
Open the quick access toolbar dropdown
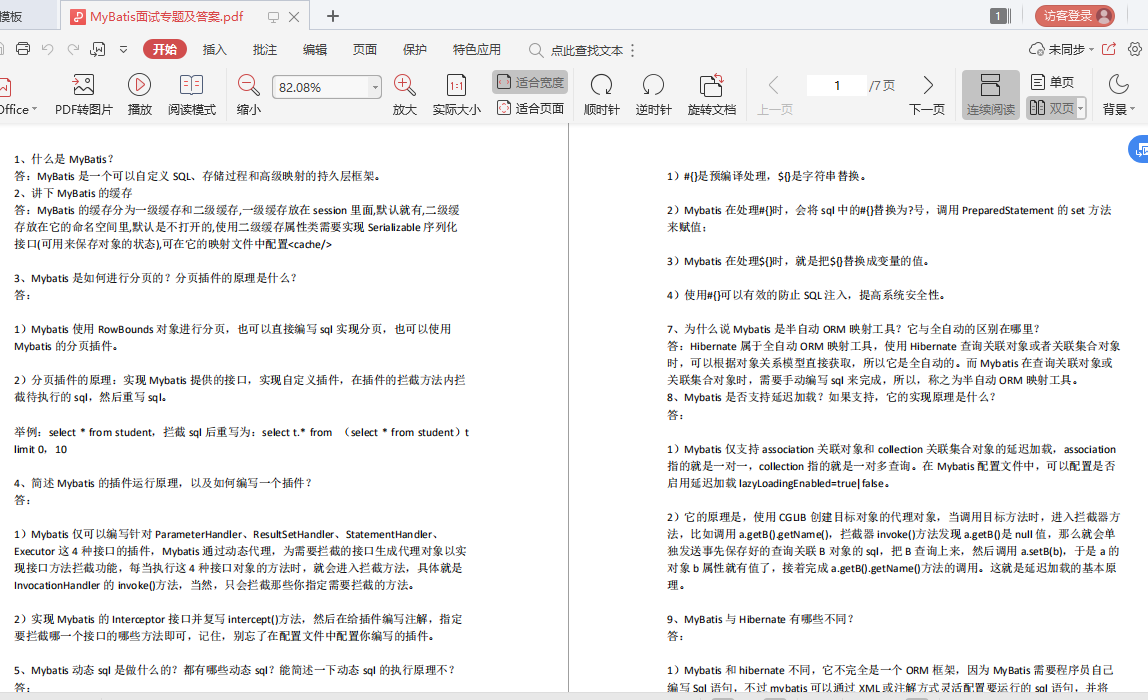click(x=123, y=49)
